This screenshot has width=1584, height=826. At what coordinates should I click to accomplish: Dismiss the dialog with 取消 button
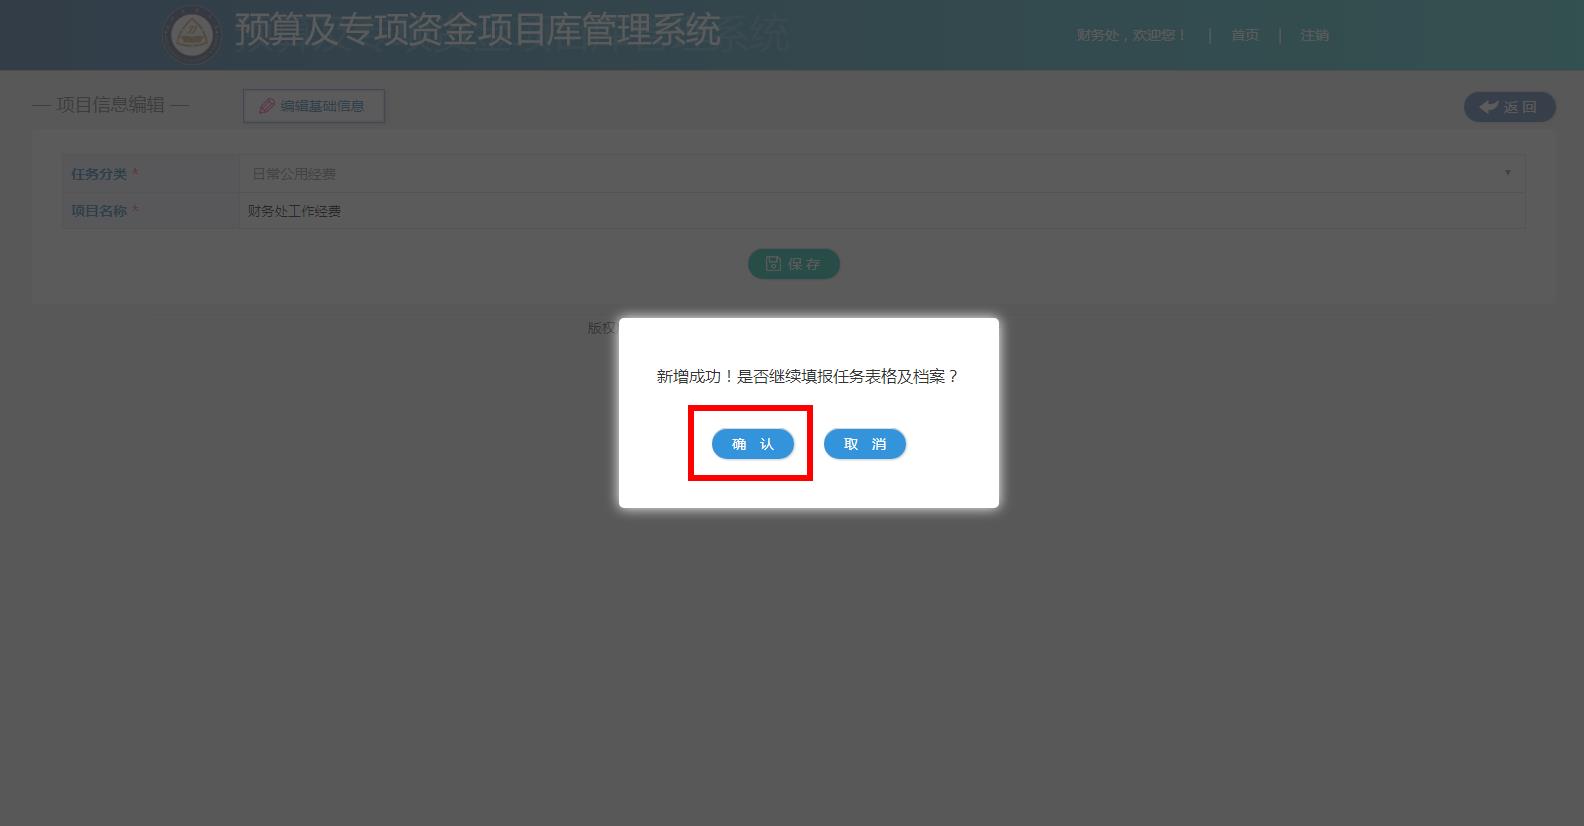(865, 444)
